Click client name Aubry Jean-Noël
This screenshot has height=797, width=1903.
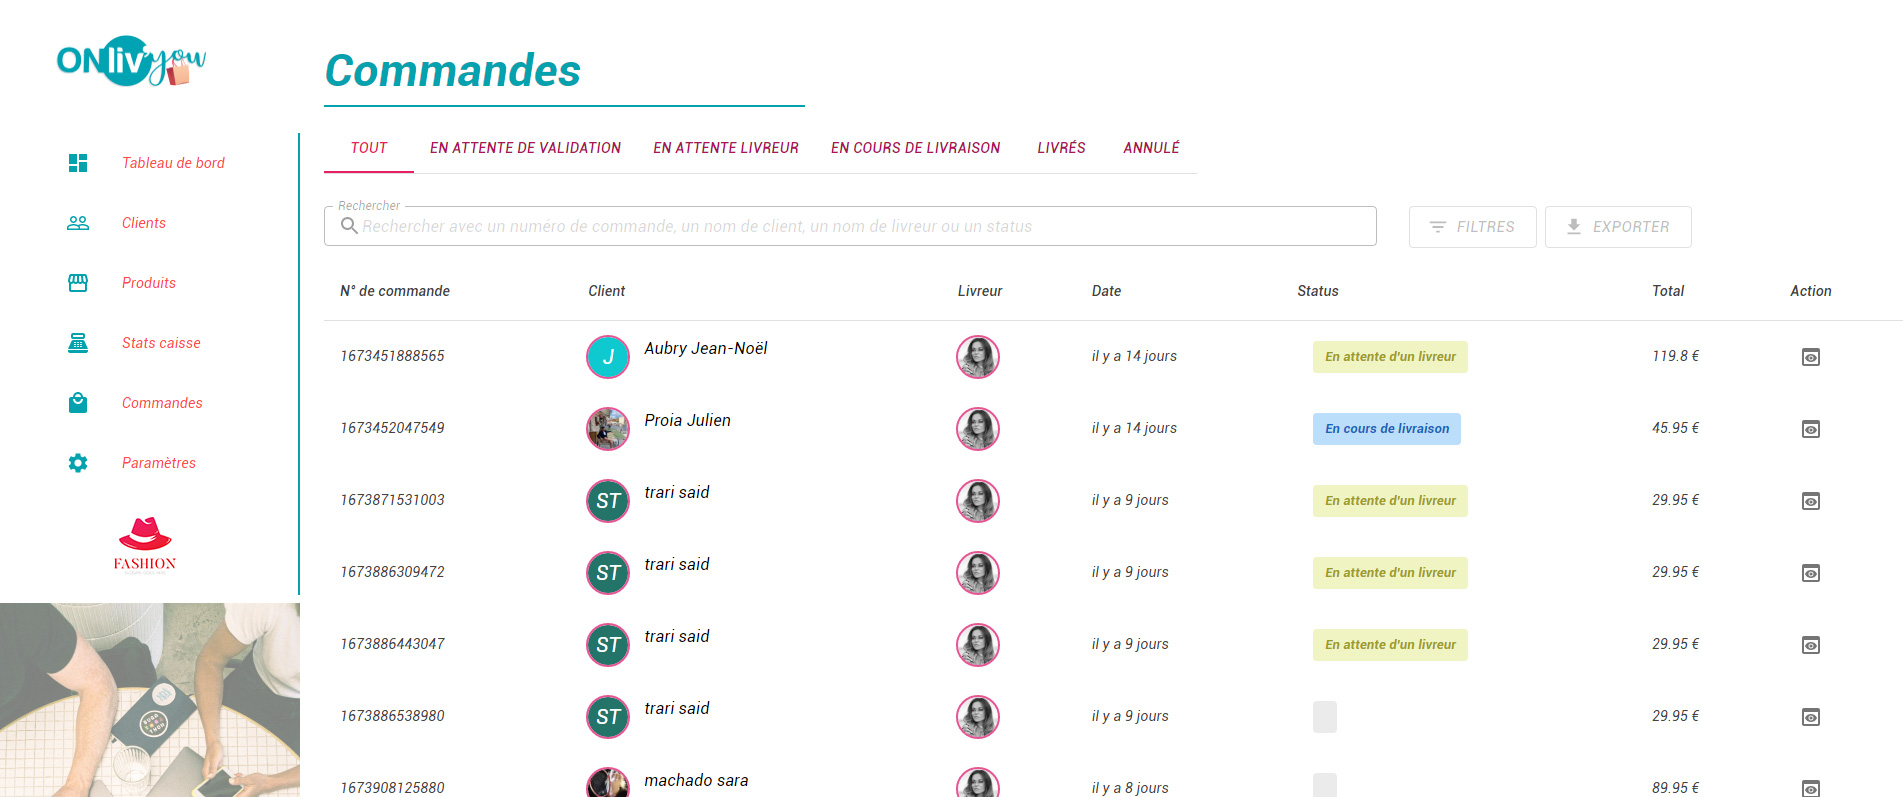pyautogui.click(x=706, y=348)
